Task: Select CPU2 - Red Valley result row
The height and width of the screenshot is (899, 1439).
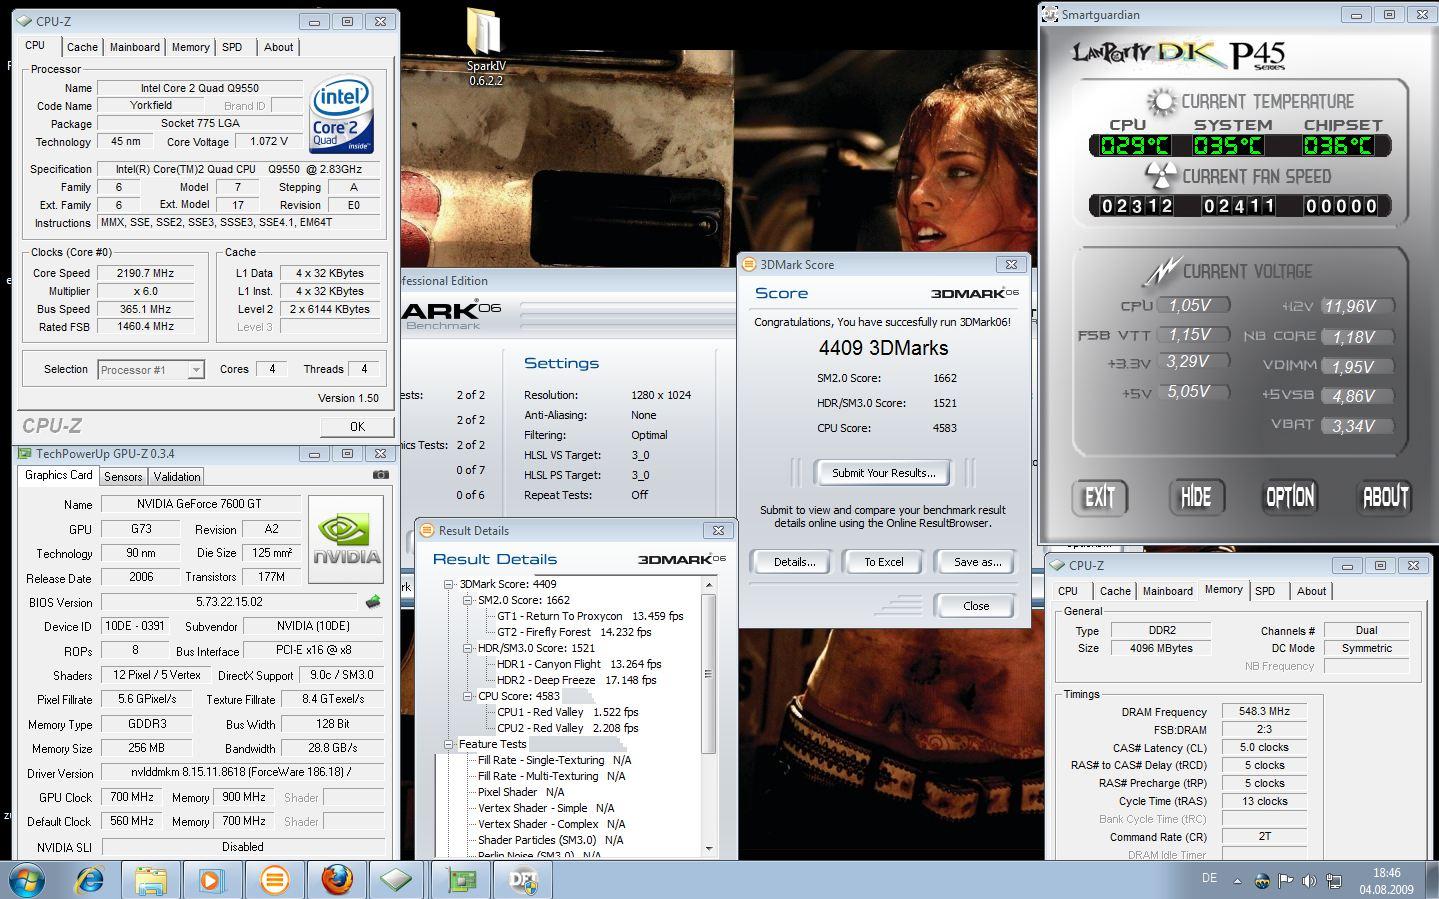Action: coord(567,728)
